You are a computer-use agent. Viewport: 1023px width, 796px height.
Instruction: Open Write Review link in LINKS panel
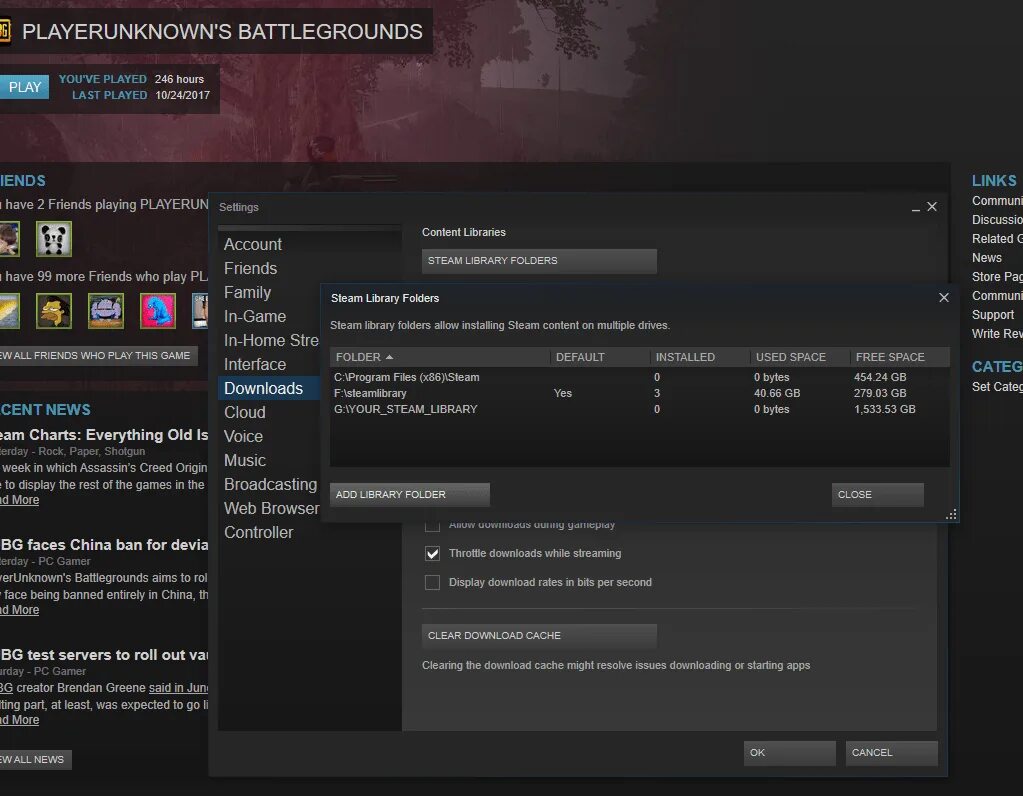click(997, 333)
